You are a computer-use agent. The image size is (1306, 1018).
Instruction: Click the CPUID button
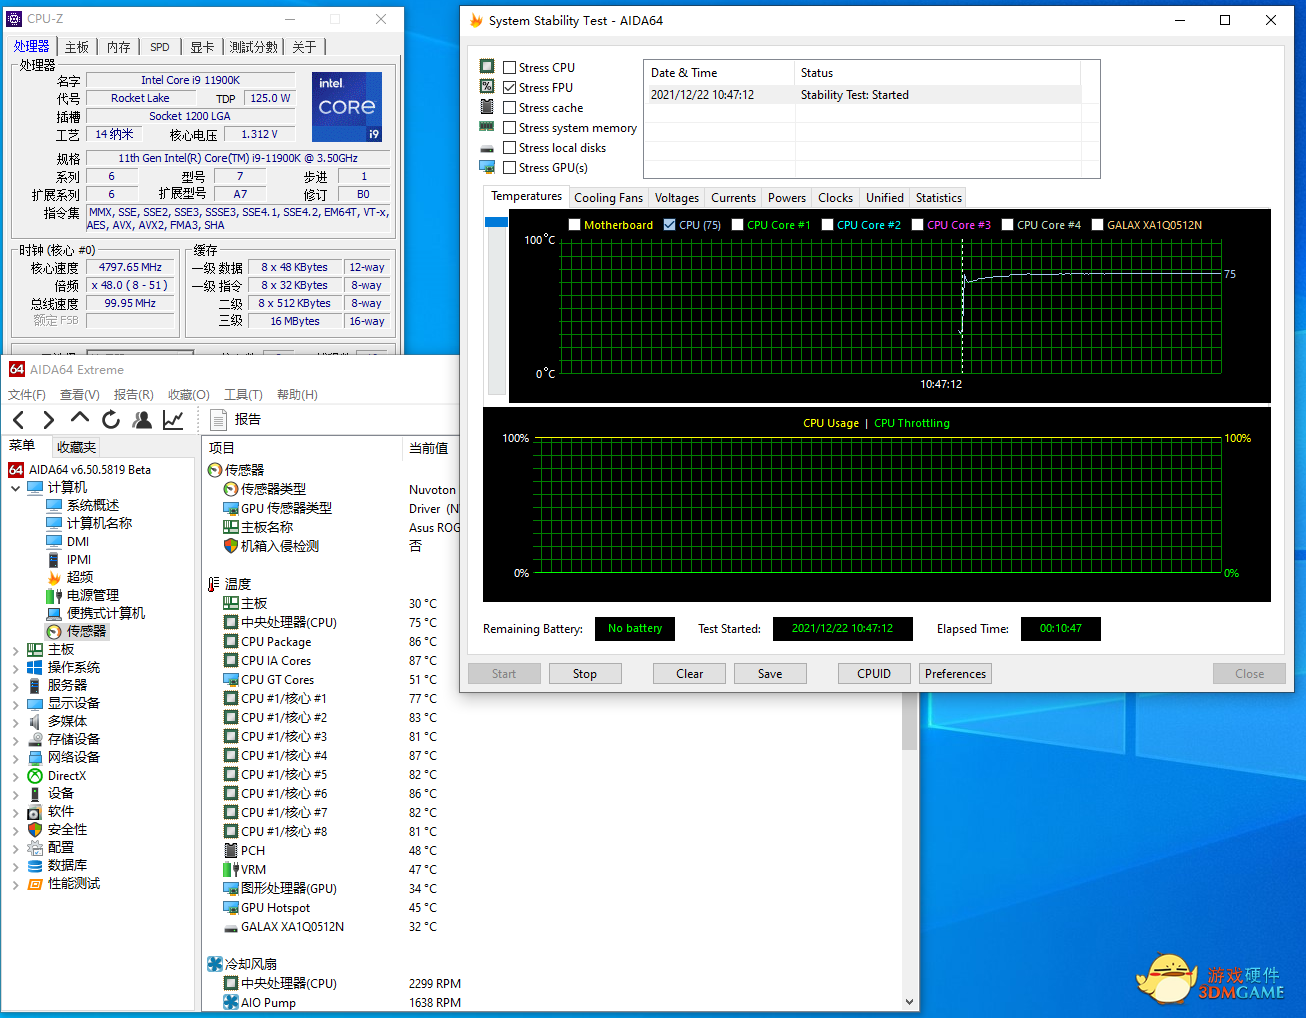click(x=874, y=674)
